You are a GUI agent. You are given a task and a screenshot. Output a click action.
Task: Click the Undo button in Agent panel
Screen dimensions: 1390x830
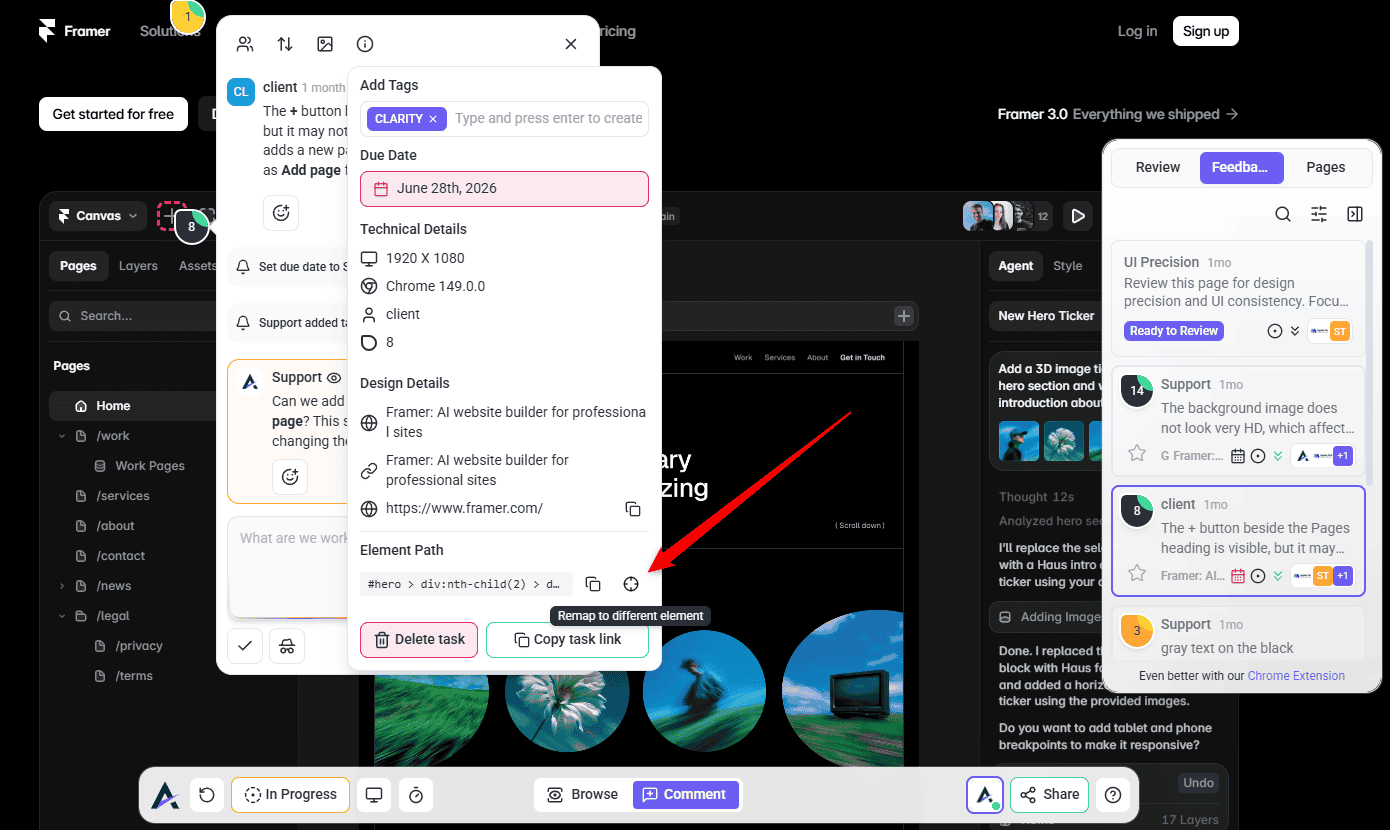(x=1197, y=783)
